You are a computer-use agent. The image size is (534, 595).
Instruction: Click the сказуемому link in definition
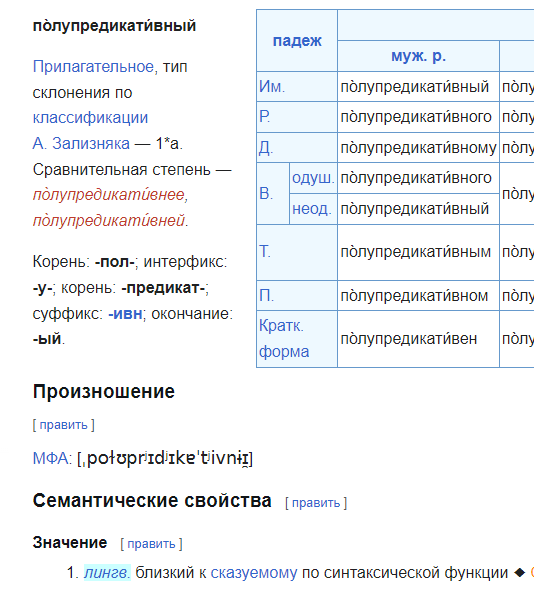click(254, 573)
